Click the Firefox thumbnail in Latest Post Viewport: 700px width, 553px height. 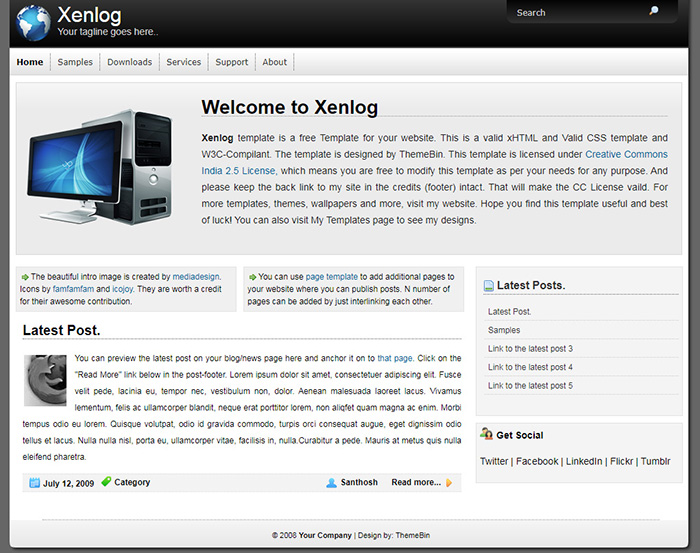[x=45, y=380]
